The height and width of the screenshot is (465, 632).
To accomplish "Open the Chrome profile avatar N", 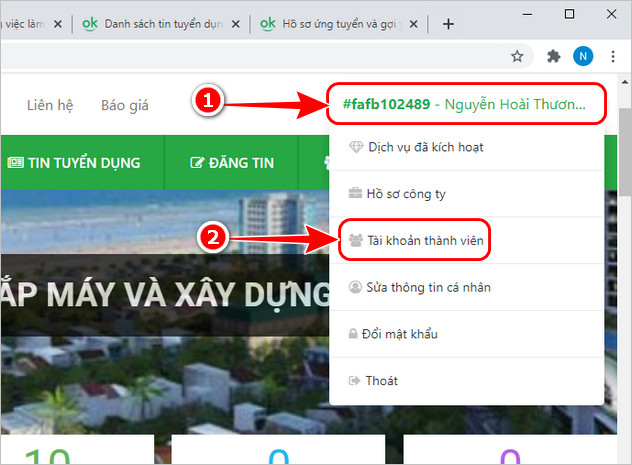I will point(583,56).
